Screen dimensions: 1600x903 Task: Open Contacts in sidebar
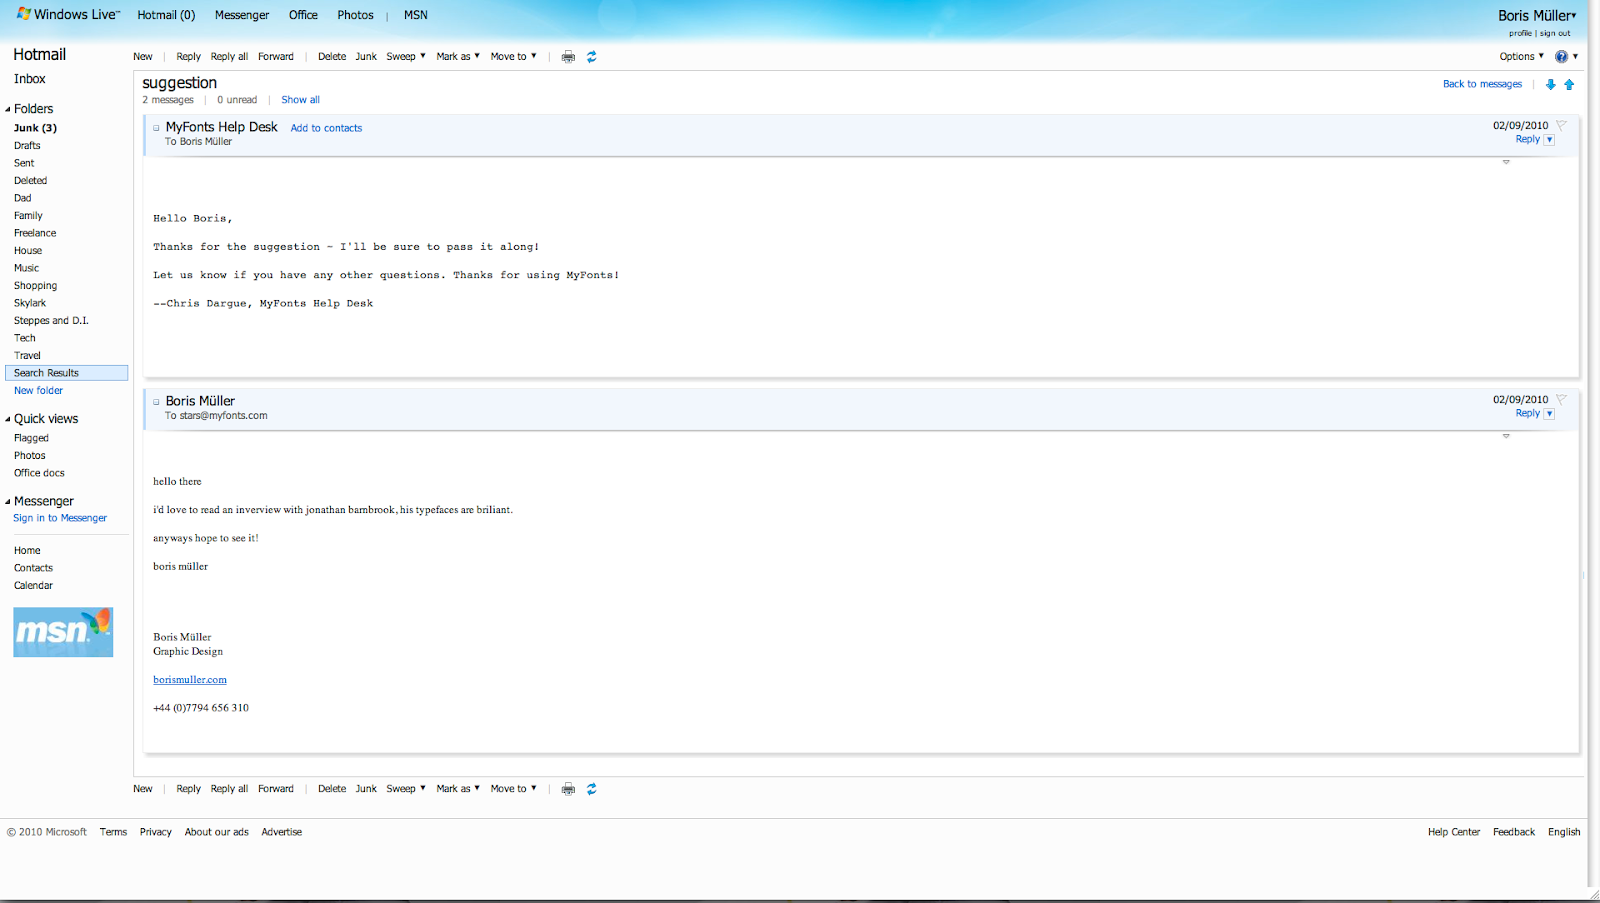[x=33, y=568]
